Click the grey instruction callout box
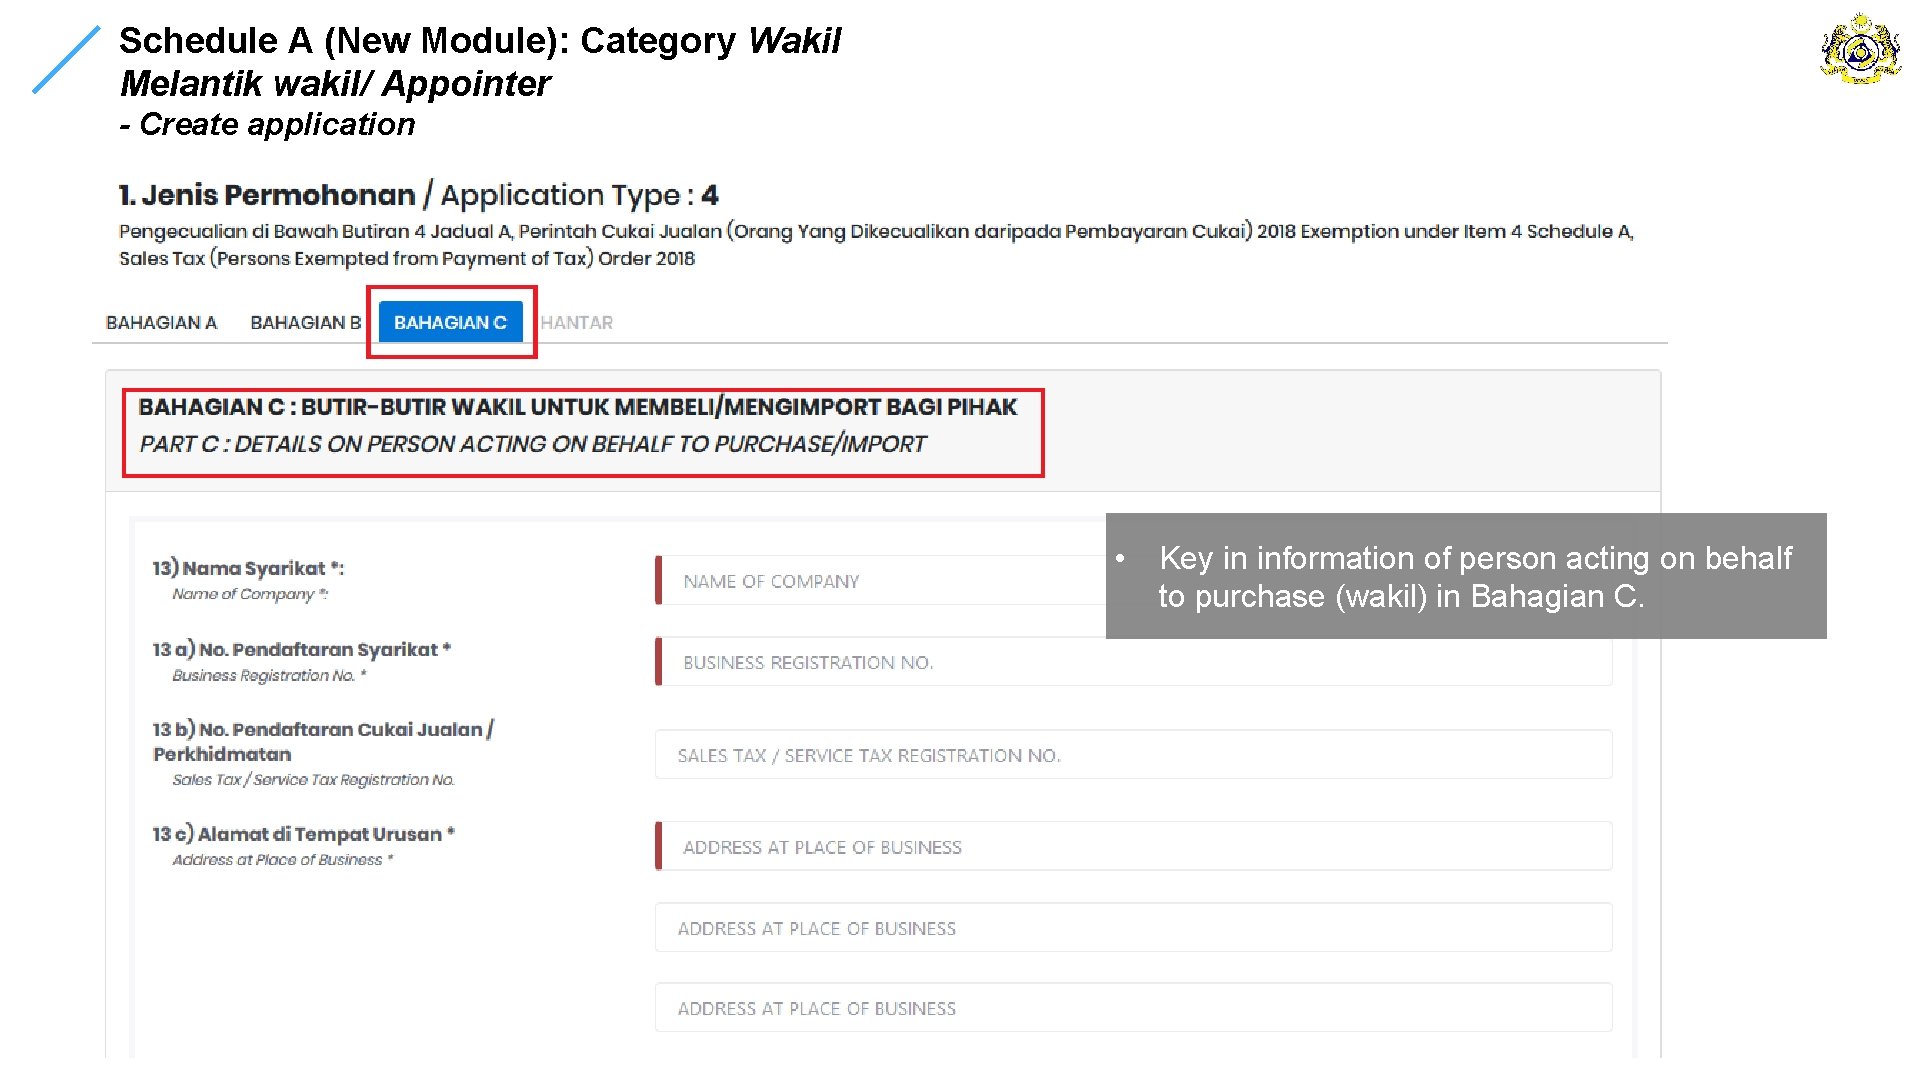This screenshot has height=1080, width=1920. pos(1465,576)
